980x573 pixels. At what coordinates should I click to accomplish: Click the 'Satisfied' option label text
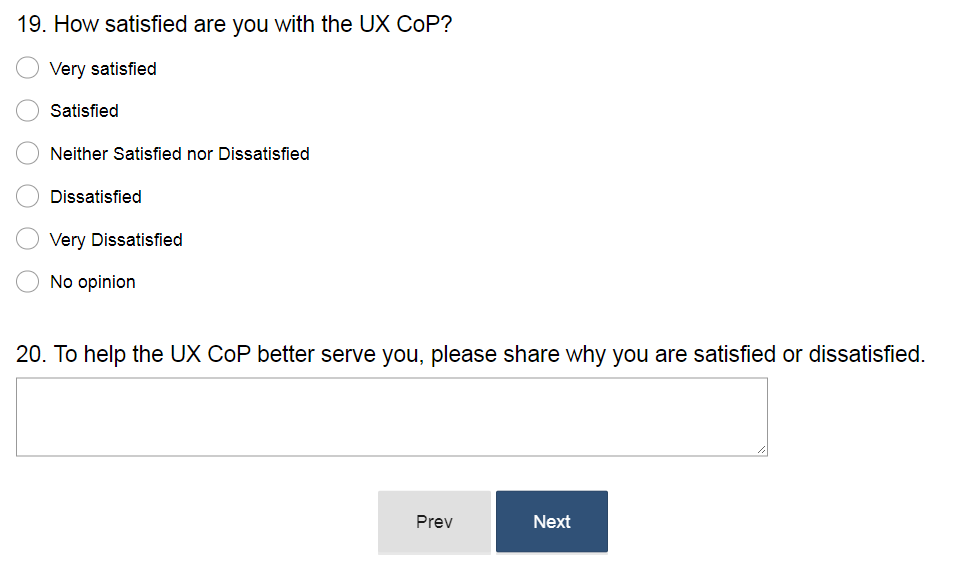(x=84, y=111)
